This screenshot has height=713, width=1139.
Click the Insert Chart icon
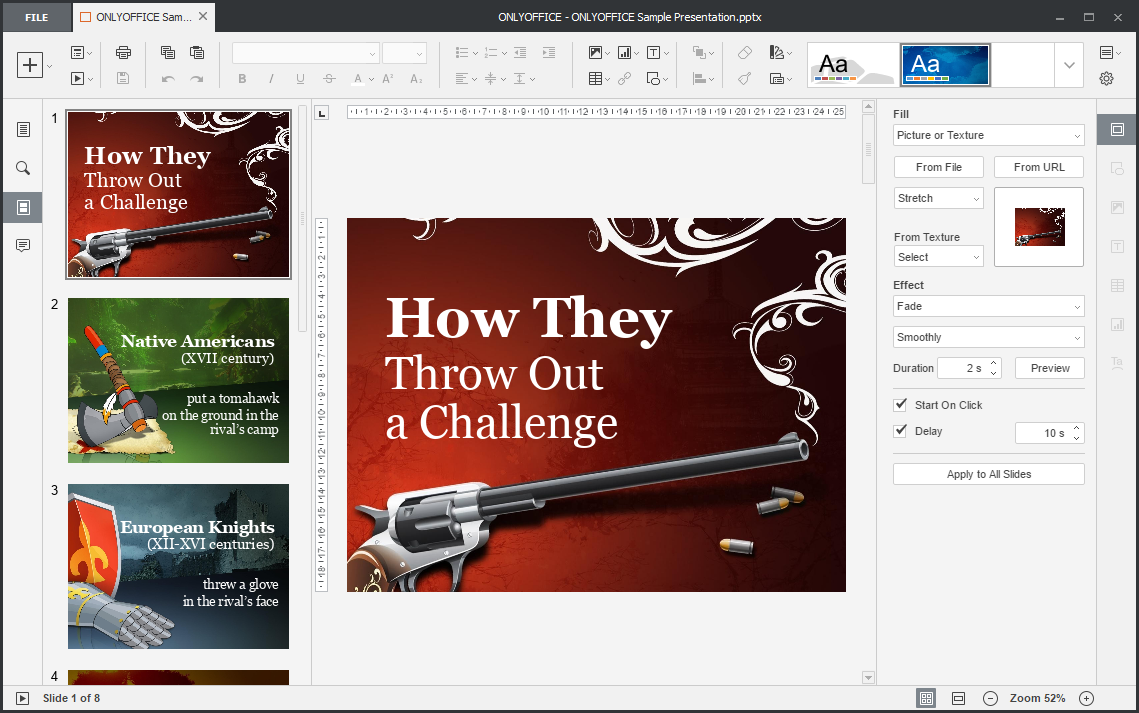point(625,53)
